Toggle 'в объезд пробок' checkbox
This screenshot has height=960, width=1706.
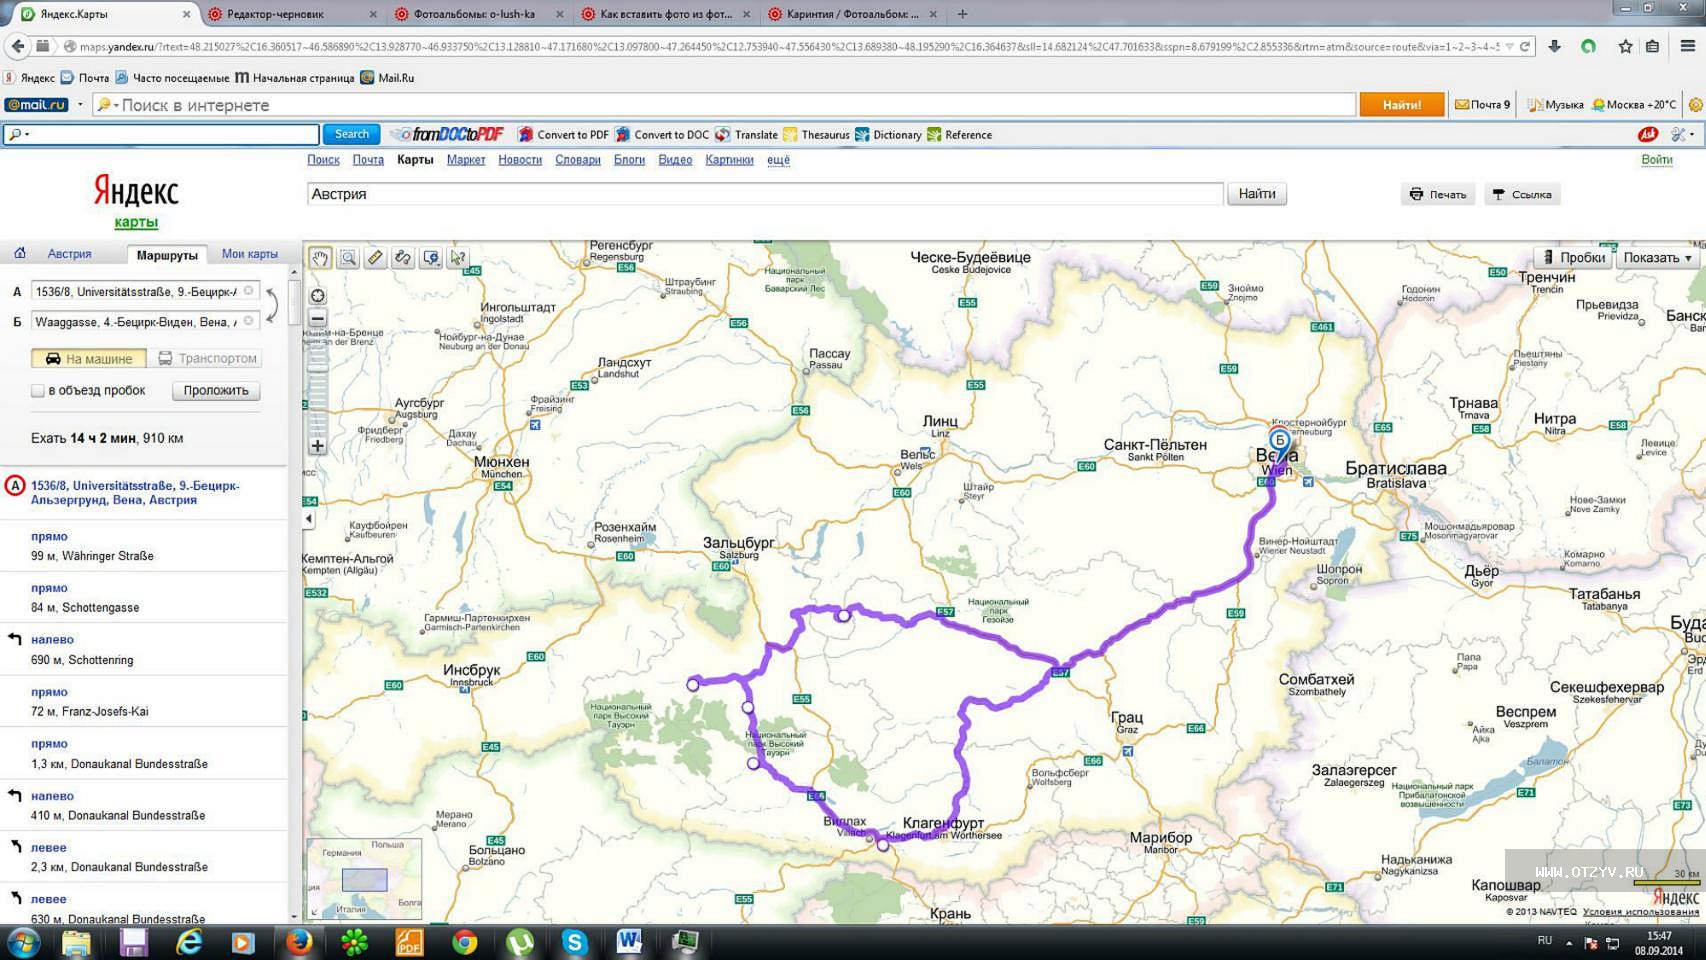tap(38, 391)
